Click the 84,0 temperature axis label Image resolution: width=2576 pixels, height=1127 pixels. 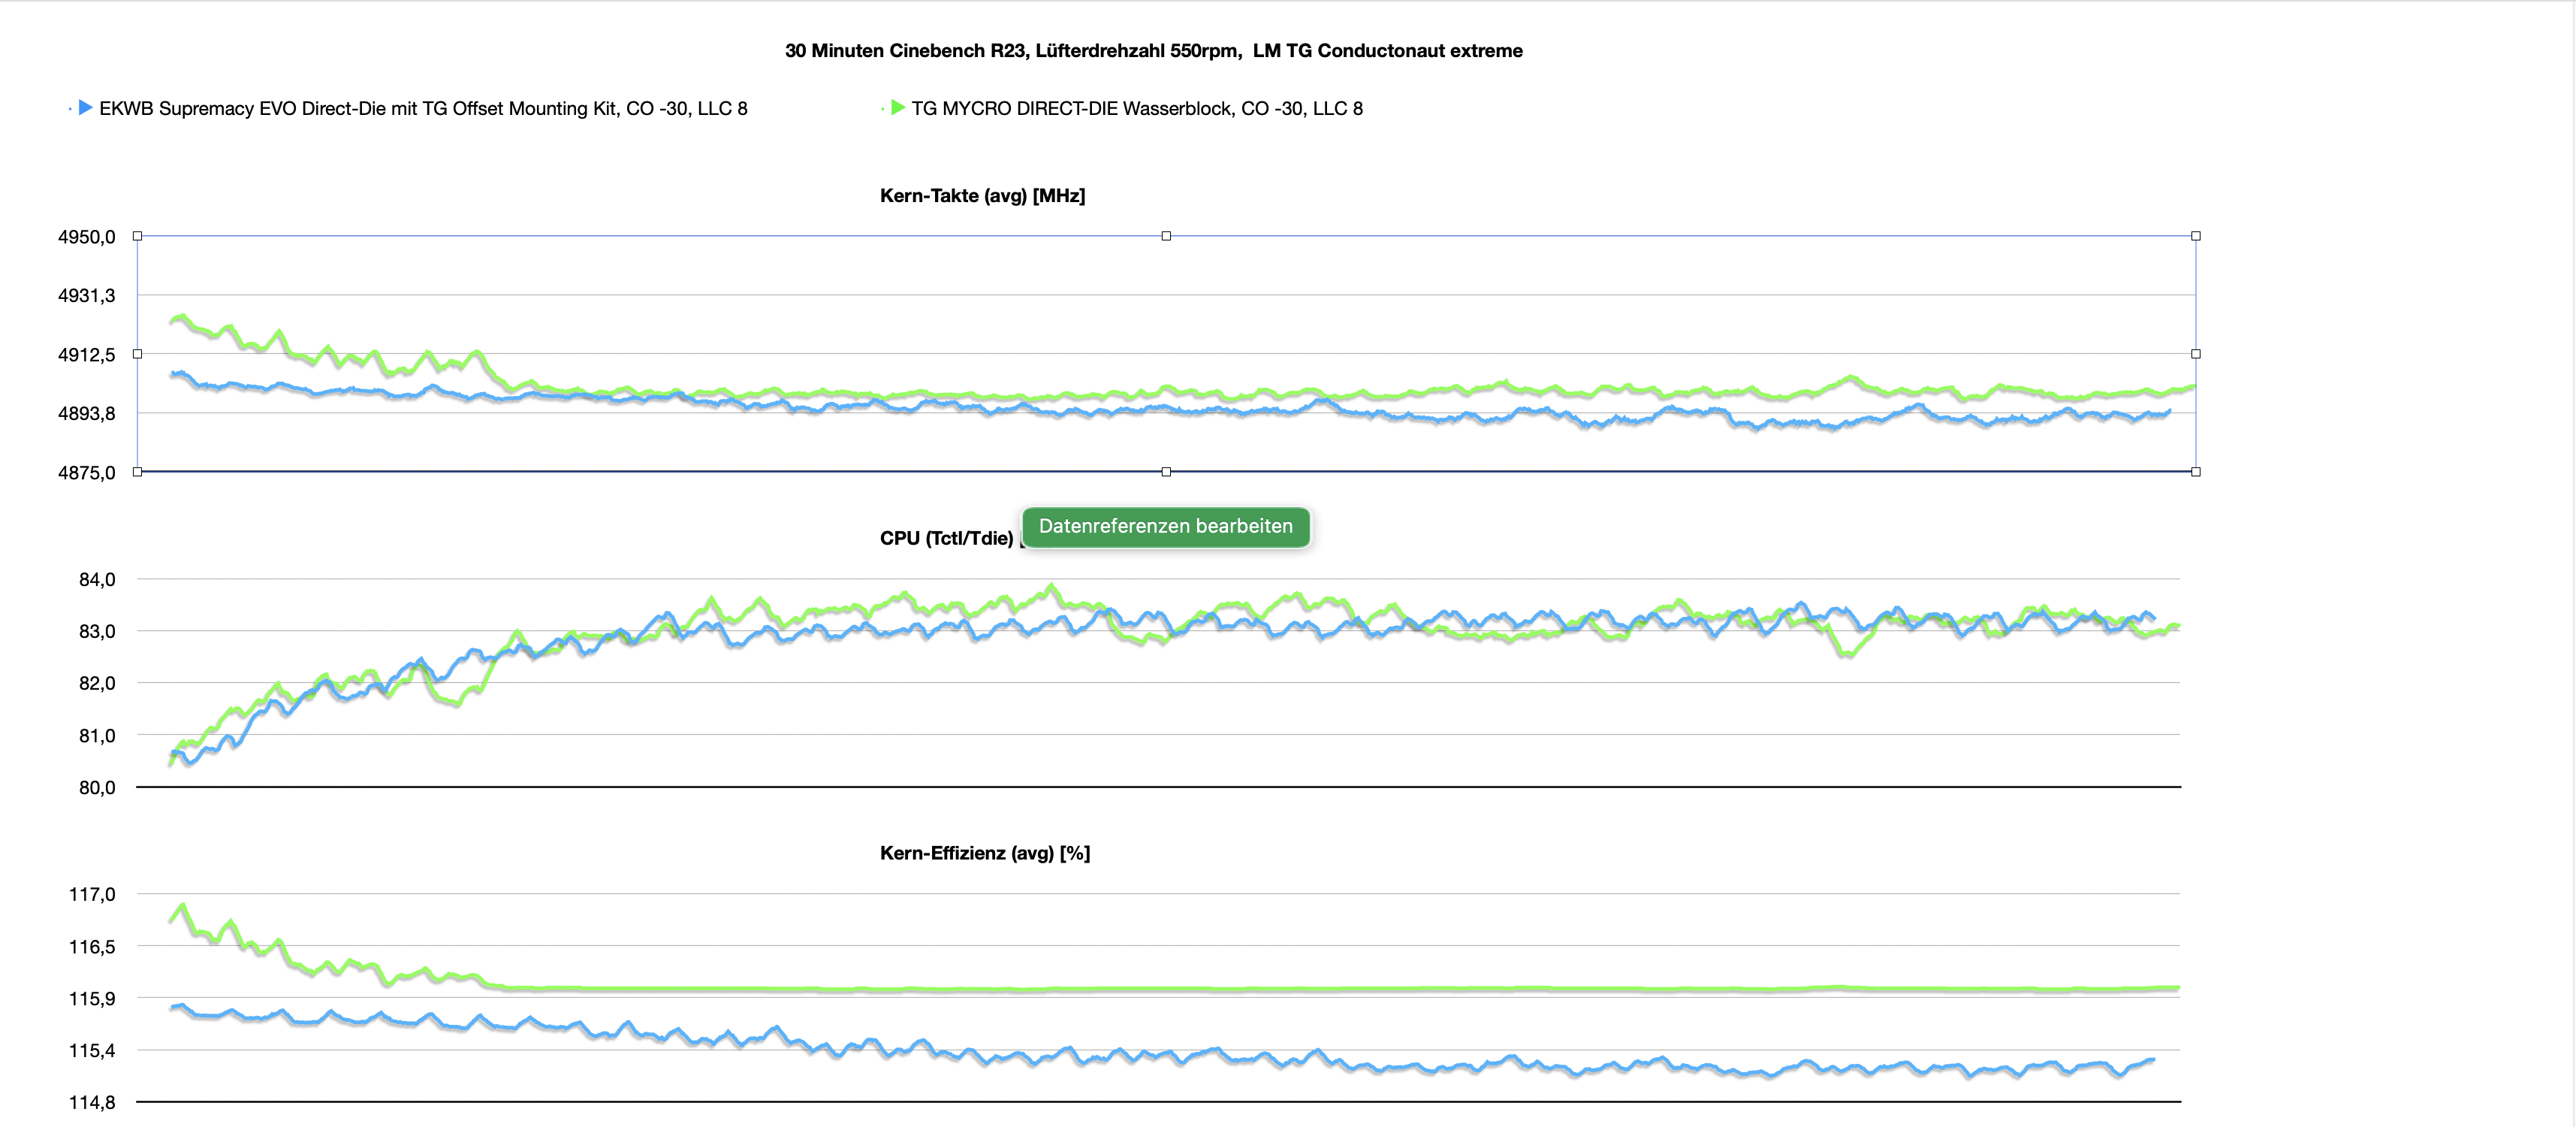(x=97, y=579)
